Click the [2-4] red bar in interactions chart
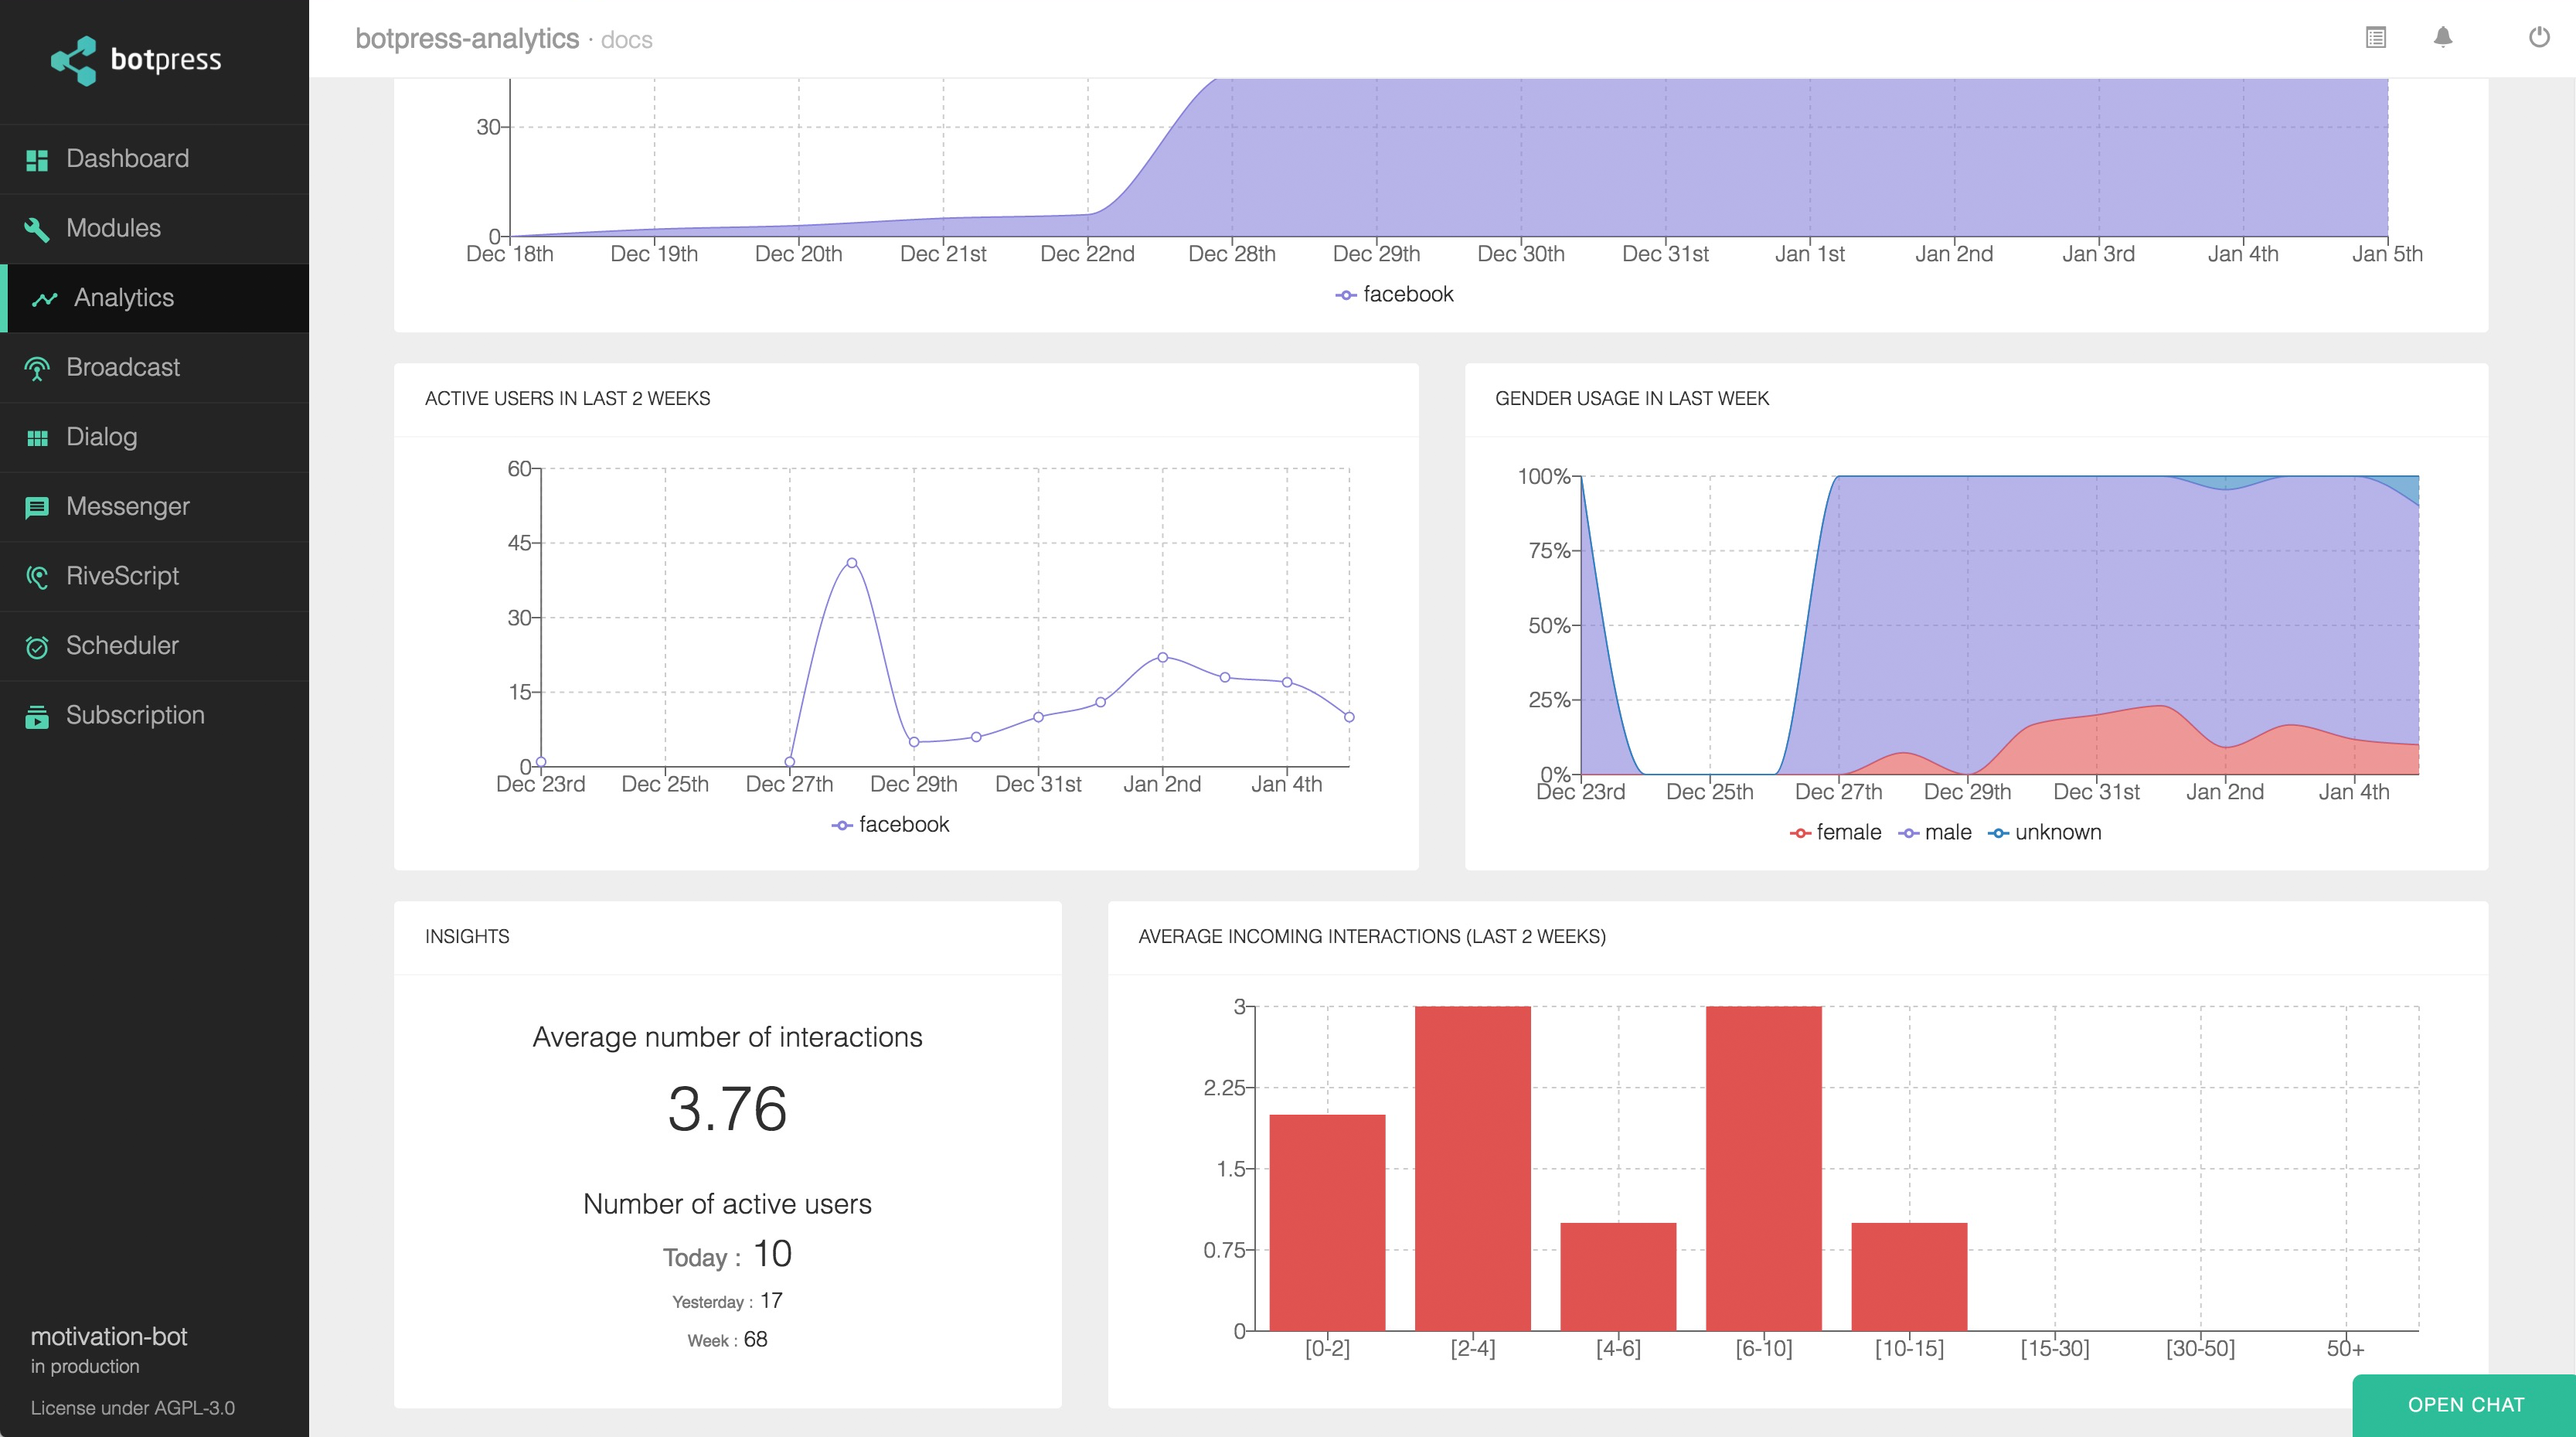This screenshot has width=2576, height=1437. pyautogui.click(x=1472, y=1167)
